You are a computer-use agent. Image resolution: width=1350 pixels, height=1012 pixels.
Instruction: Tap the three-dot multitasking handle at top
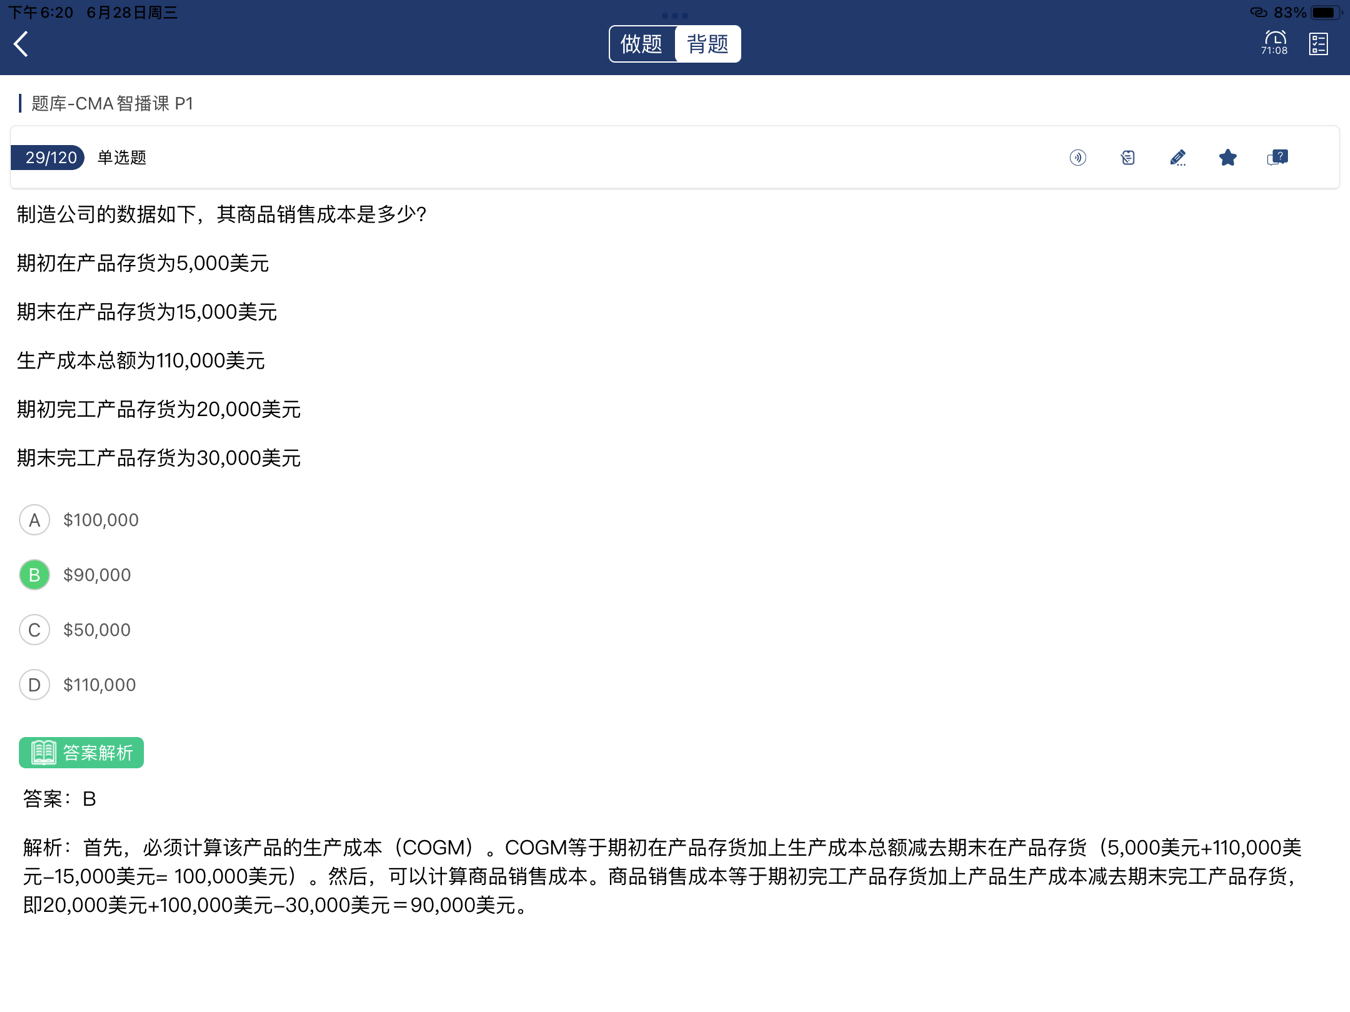pos(675,15)
